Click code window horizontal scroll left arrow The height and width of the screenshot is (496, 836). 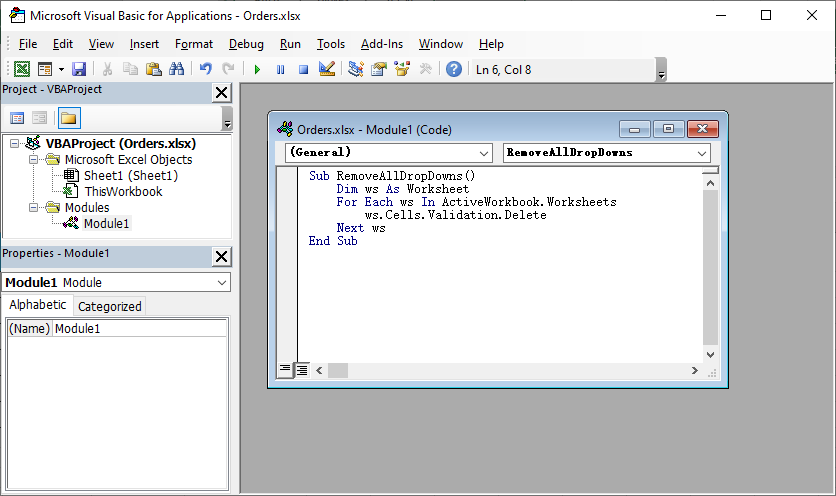tap(319, 370)
